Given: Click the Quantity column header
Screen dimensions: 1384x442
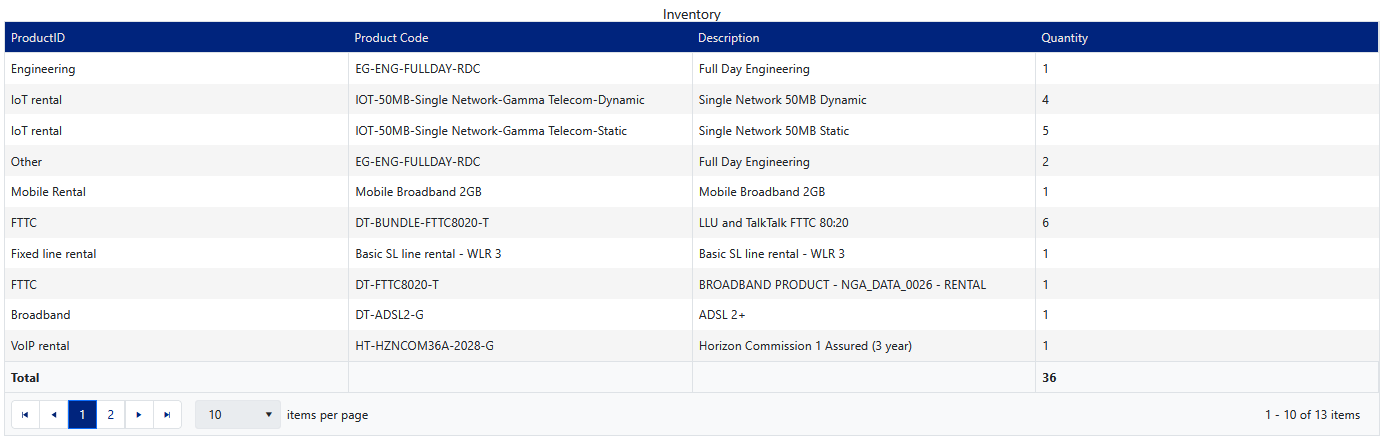Looking at the screenshot, I should click(1064, 38).
